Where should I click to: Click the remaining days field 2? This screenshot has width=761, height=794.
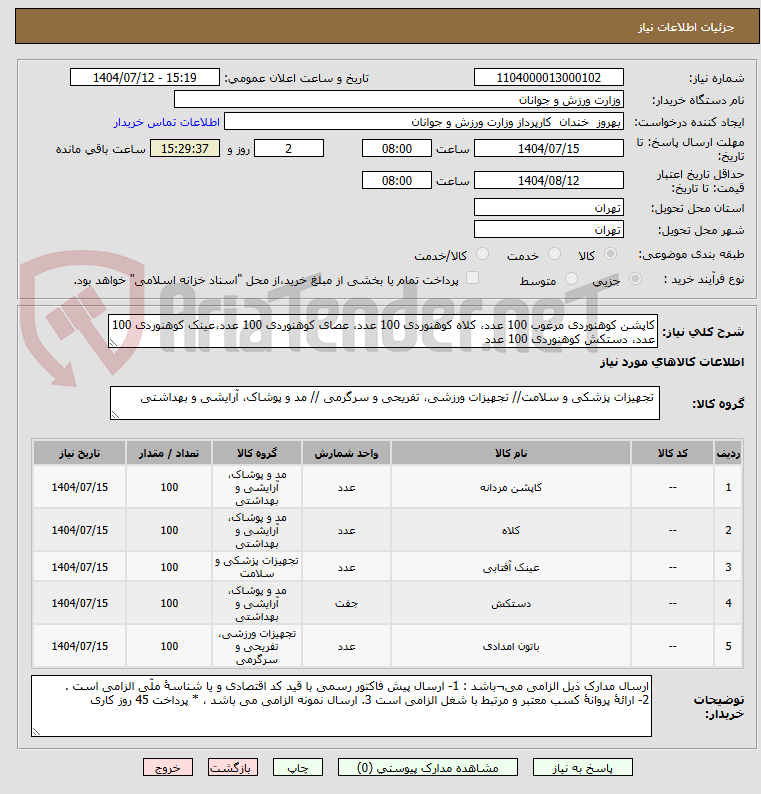click(x=289, y=148)
